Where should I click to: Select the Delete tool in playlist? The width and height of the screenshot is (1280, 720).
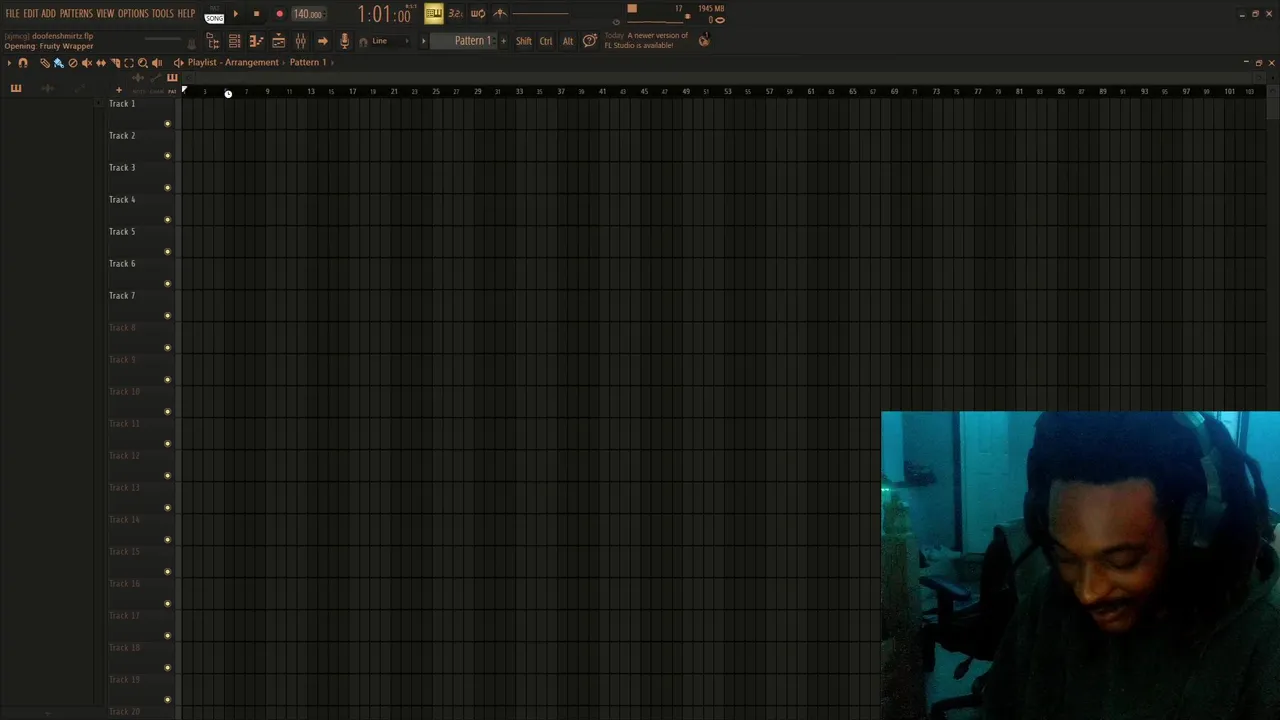[x=73, y=63]
